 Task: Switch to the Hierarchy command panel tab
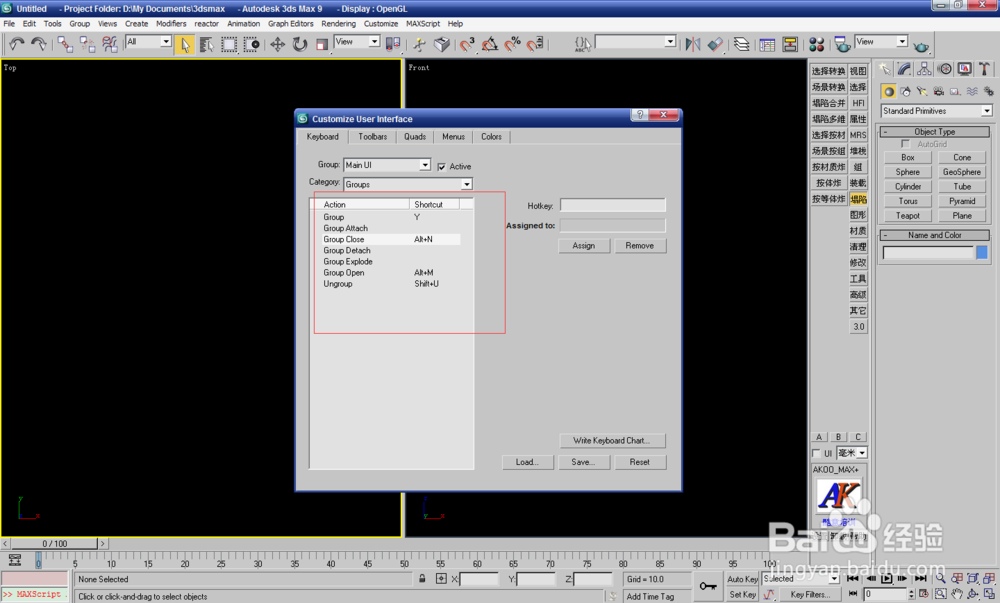tap(924, 69)
